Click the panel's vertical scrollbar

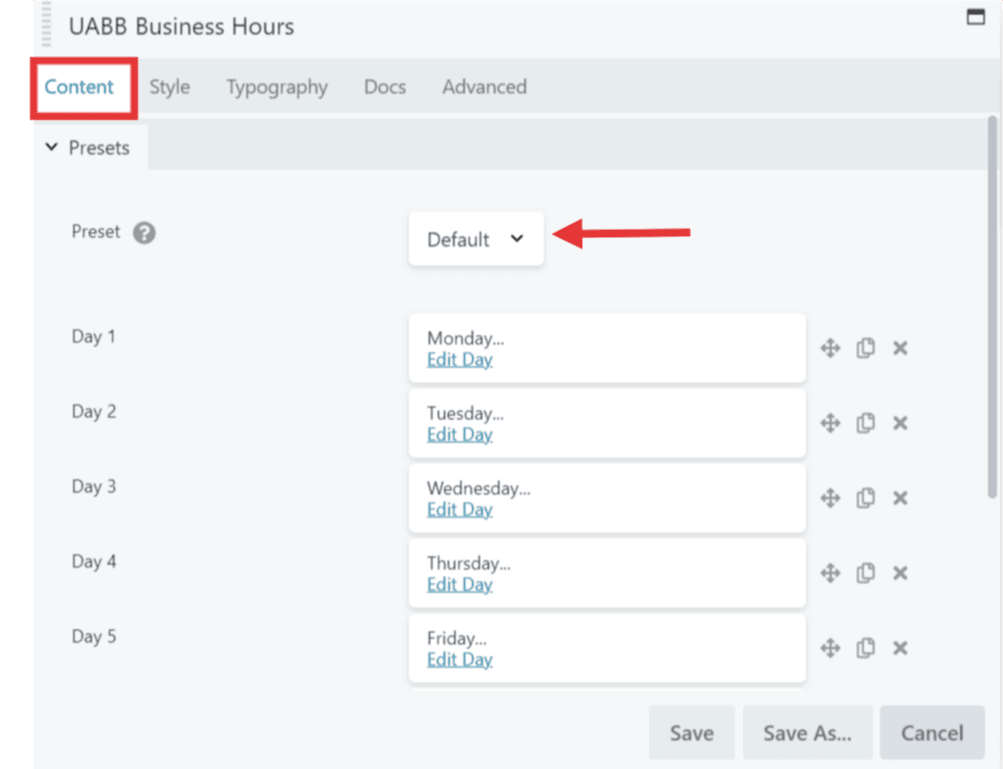coord(991,300)
